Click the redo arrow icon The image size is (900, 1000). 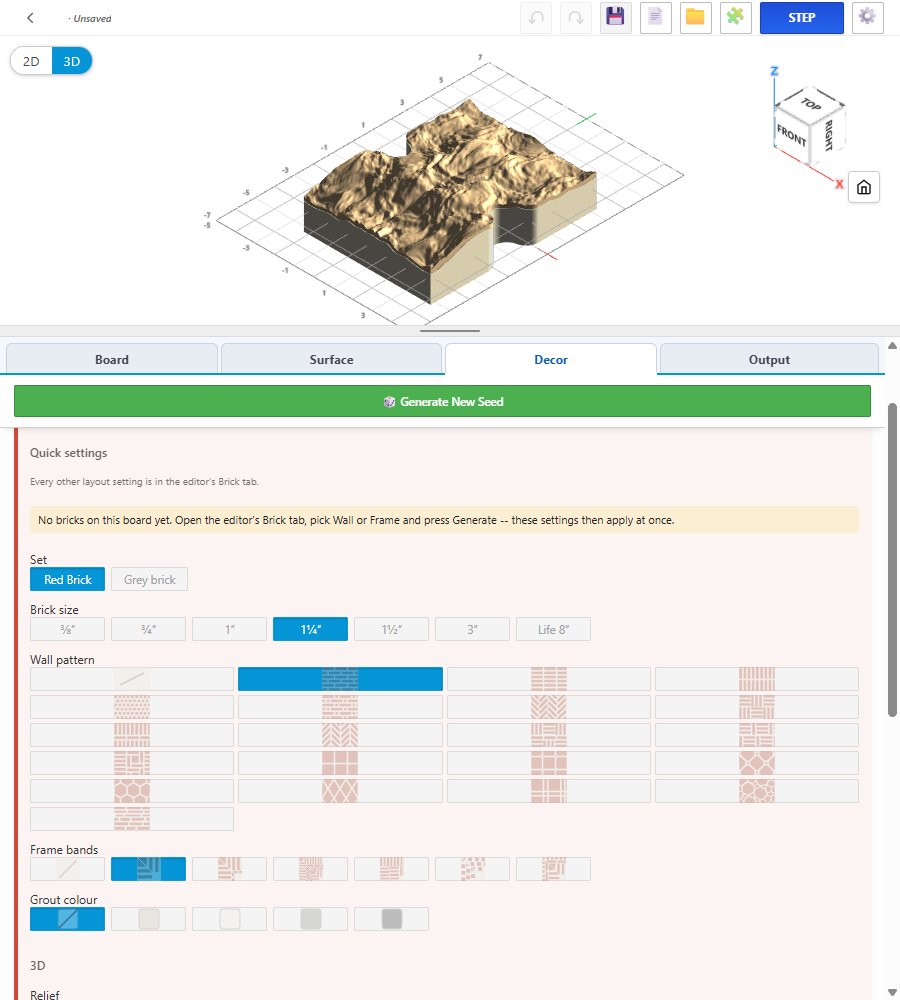pyautogui.click(x=576, y=18)
